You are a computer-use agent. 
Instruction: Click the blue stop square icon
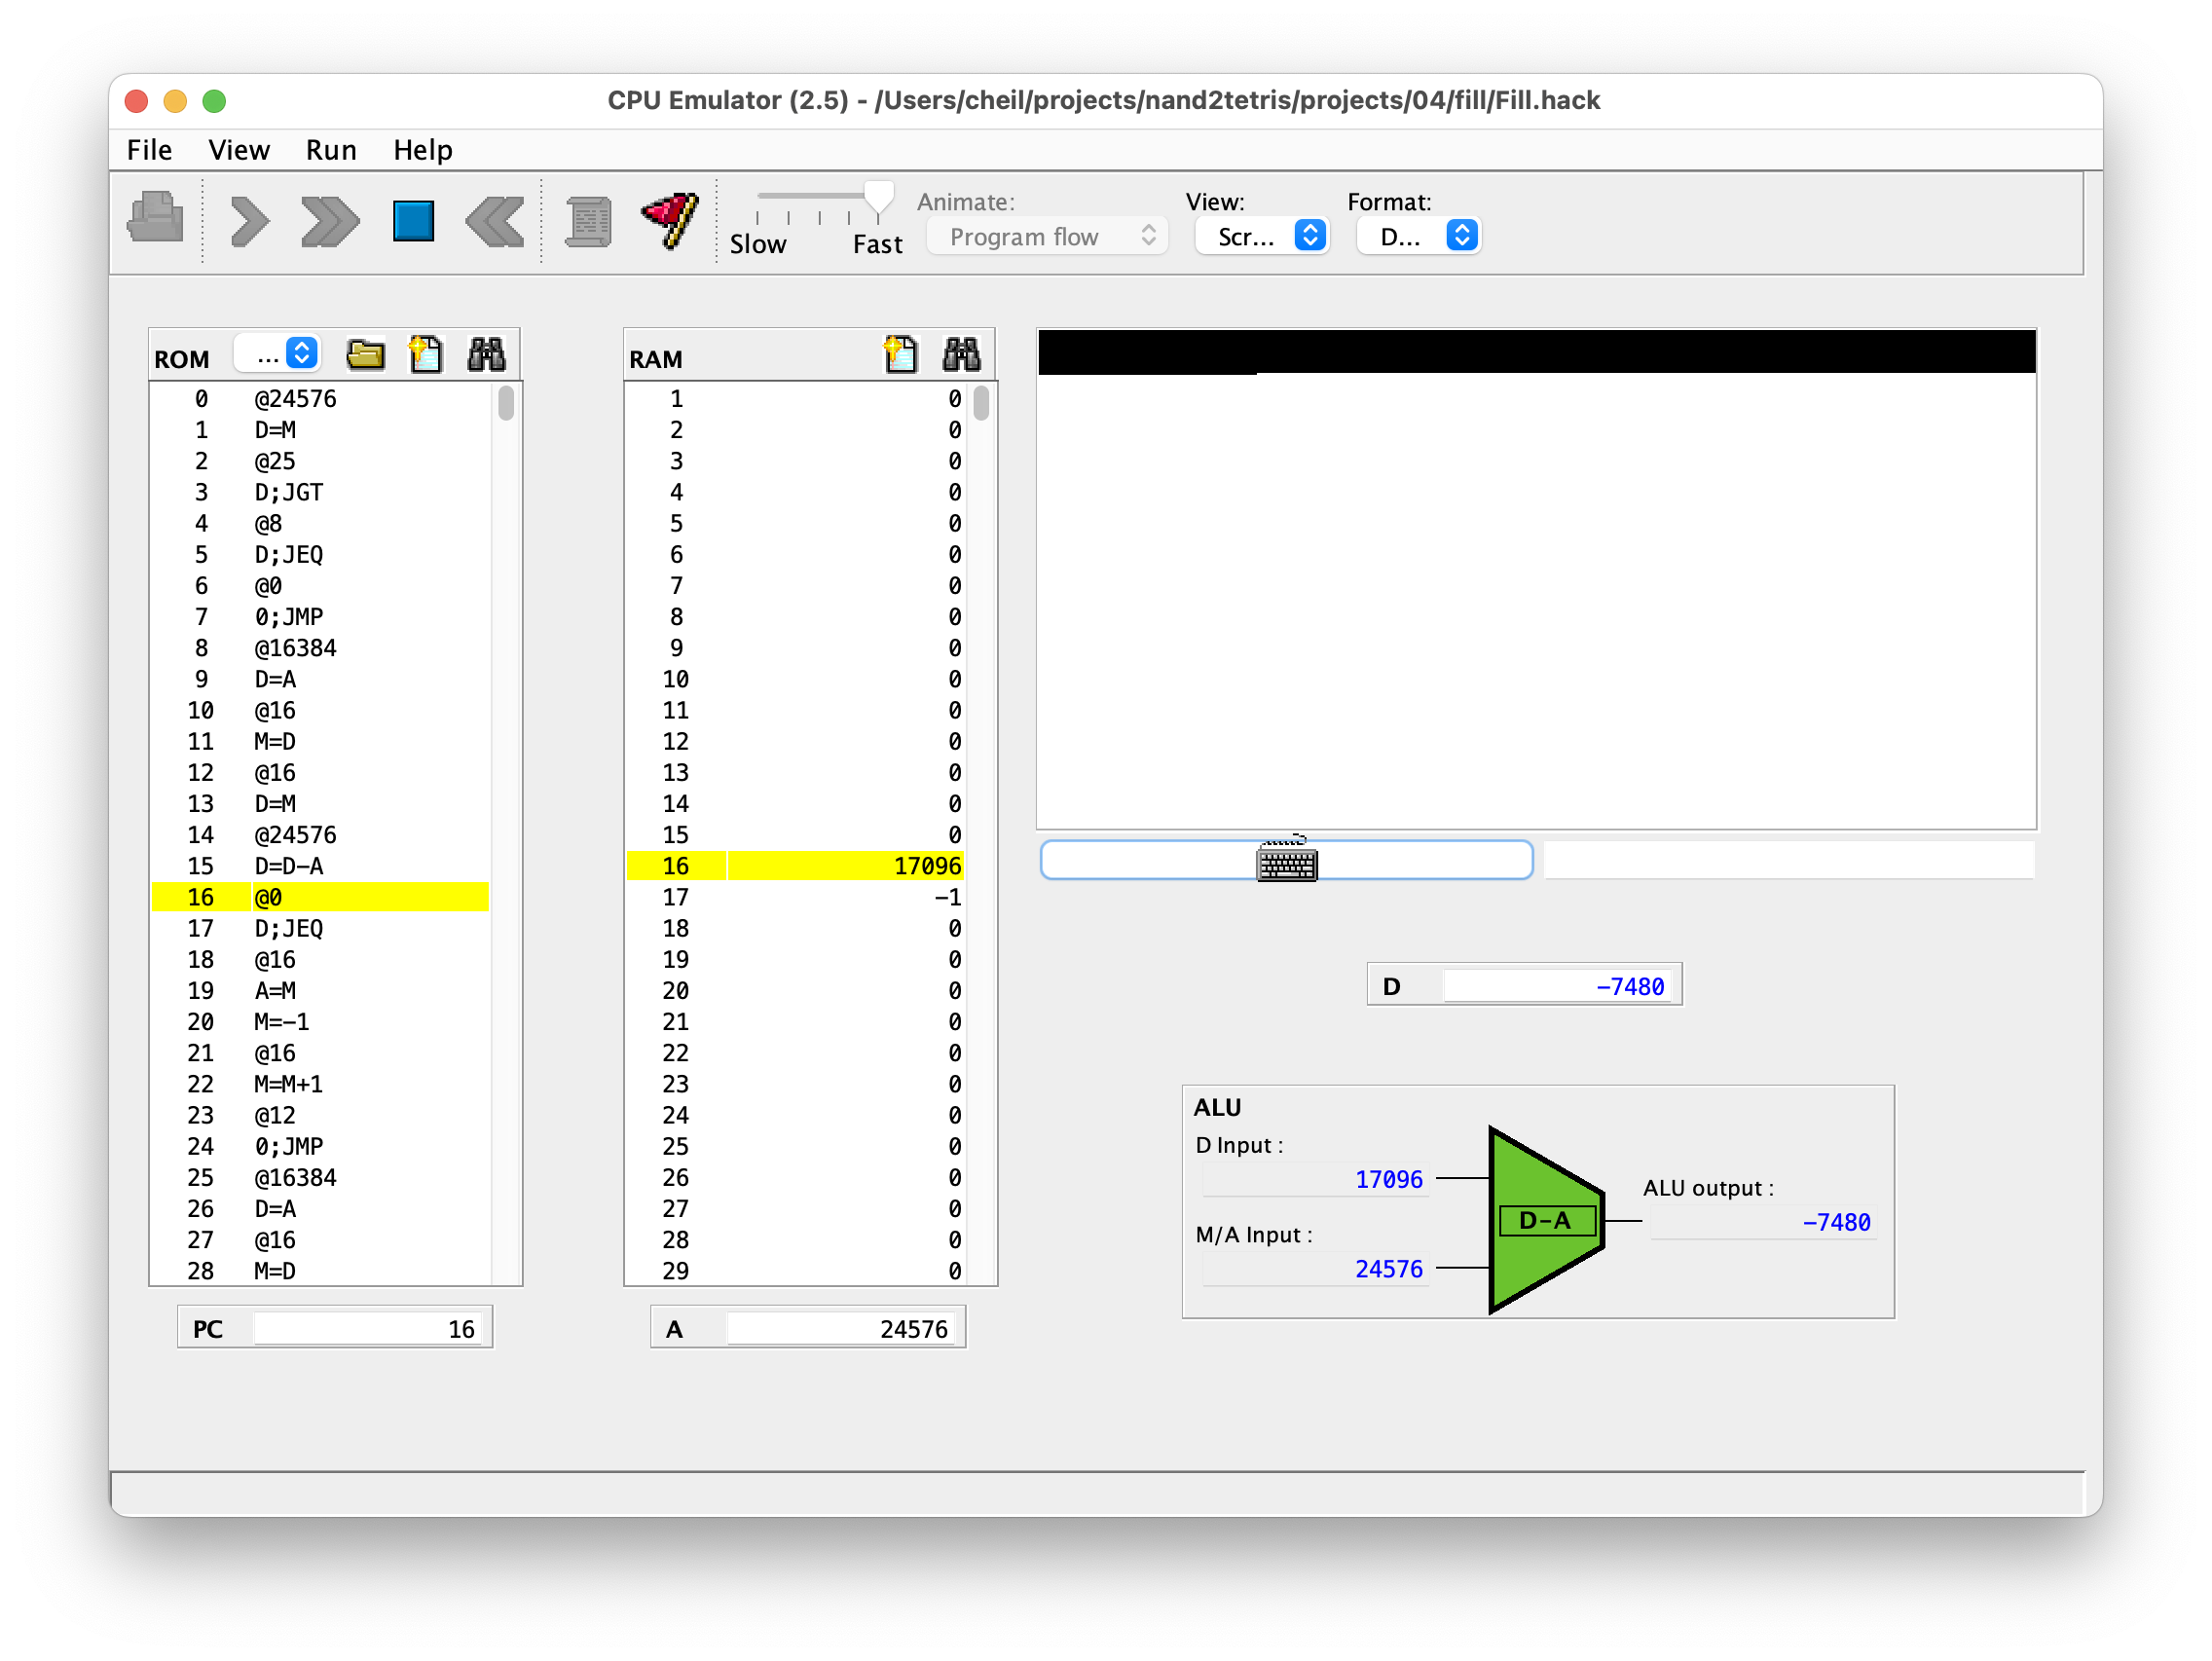pos(413,221)
